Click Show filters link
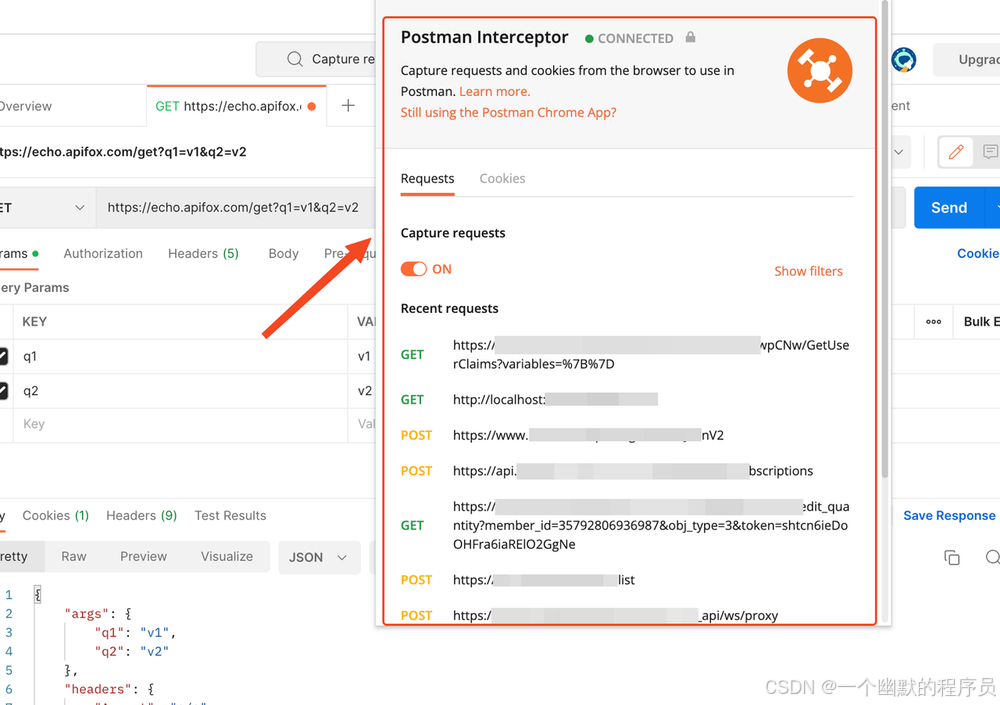Screen dimensions: 1000x705 [x=808, y=271]
